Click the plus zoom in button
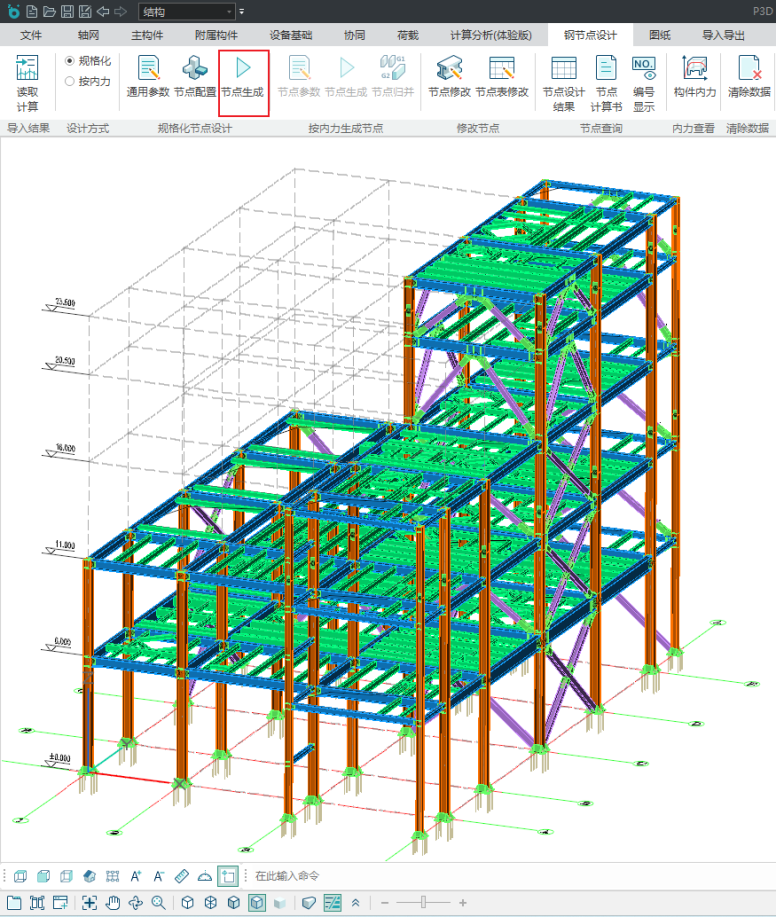Viewport: 777px width, 918px height. (x=463, y=903)
